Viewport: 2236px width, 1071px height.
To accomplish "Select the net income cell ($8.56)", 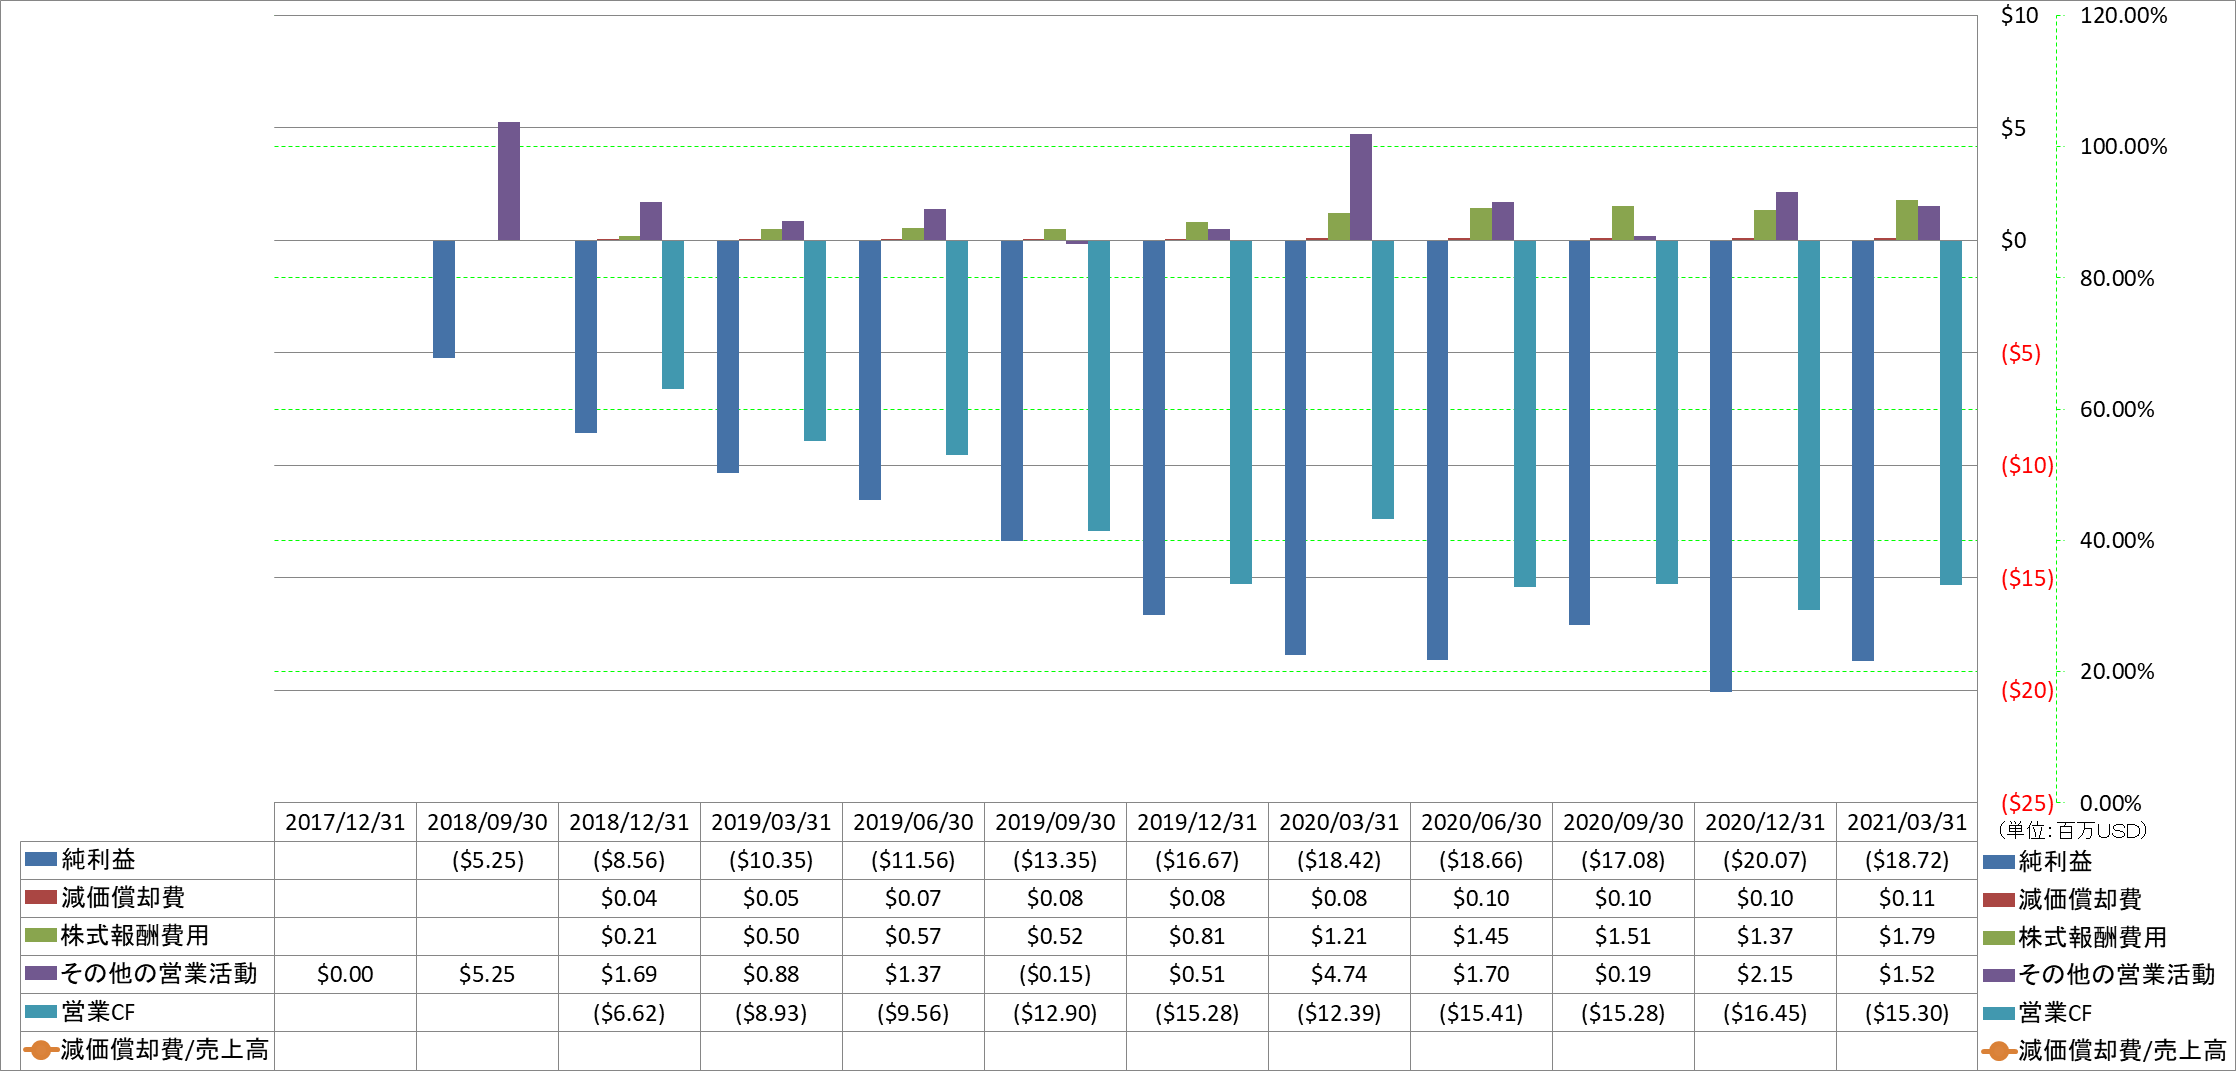I will click(x=629, y=860).
